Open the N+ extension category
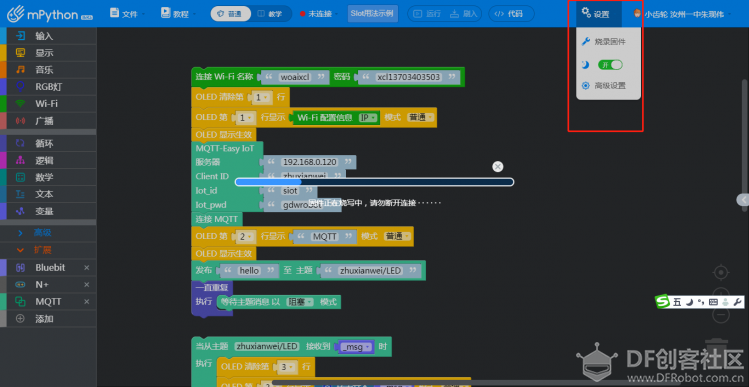Screen dimensions: 749x387 [x=48, y=285]
